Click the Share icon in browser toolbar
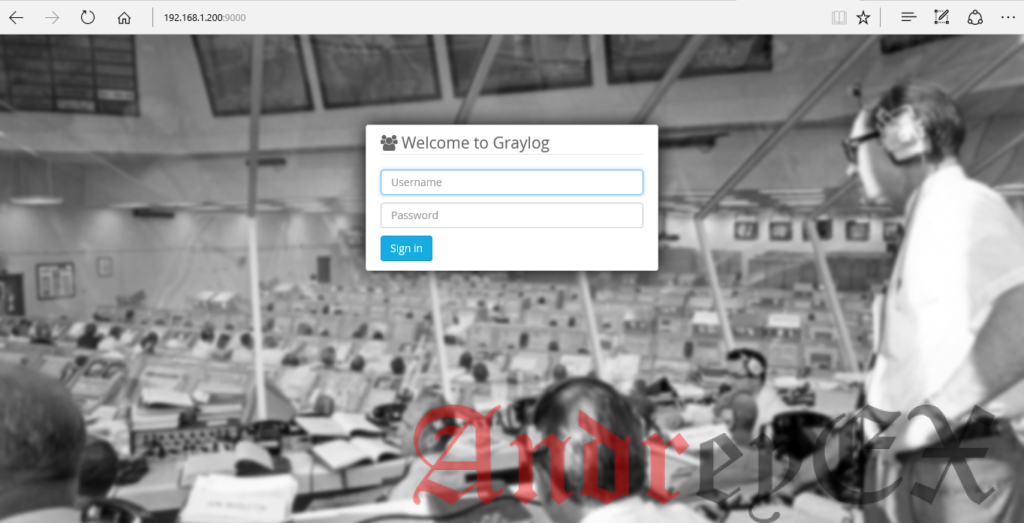Image resolution: width=1024 pixels, height=523 pixels. tap(975, 18)
